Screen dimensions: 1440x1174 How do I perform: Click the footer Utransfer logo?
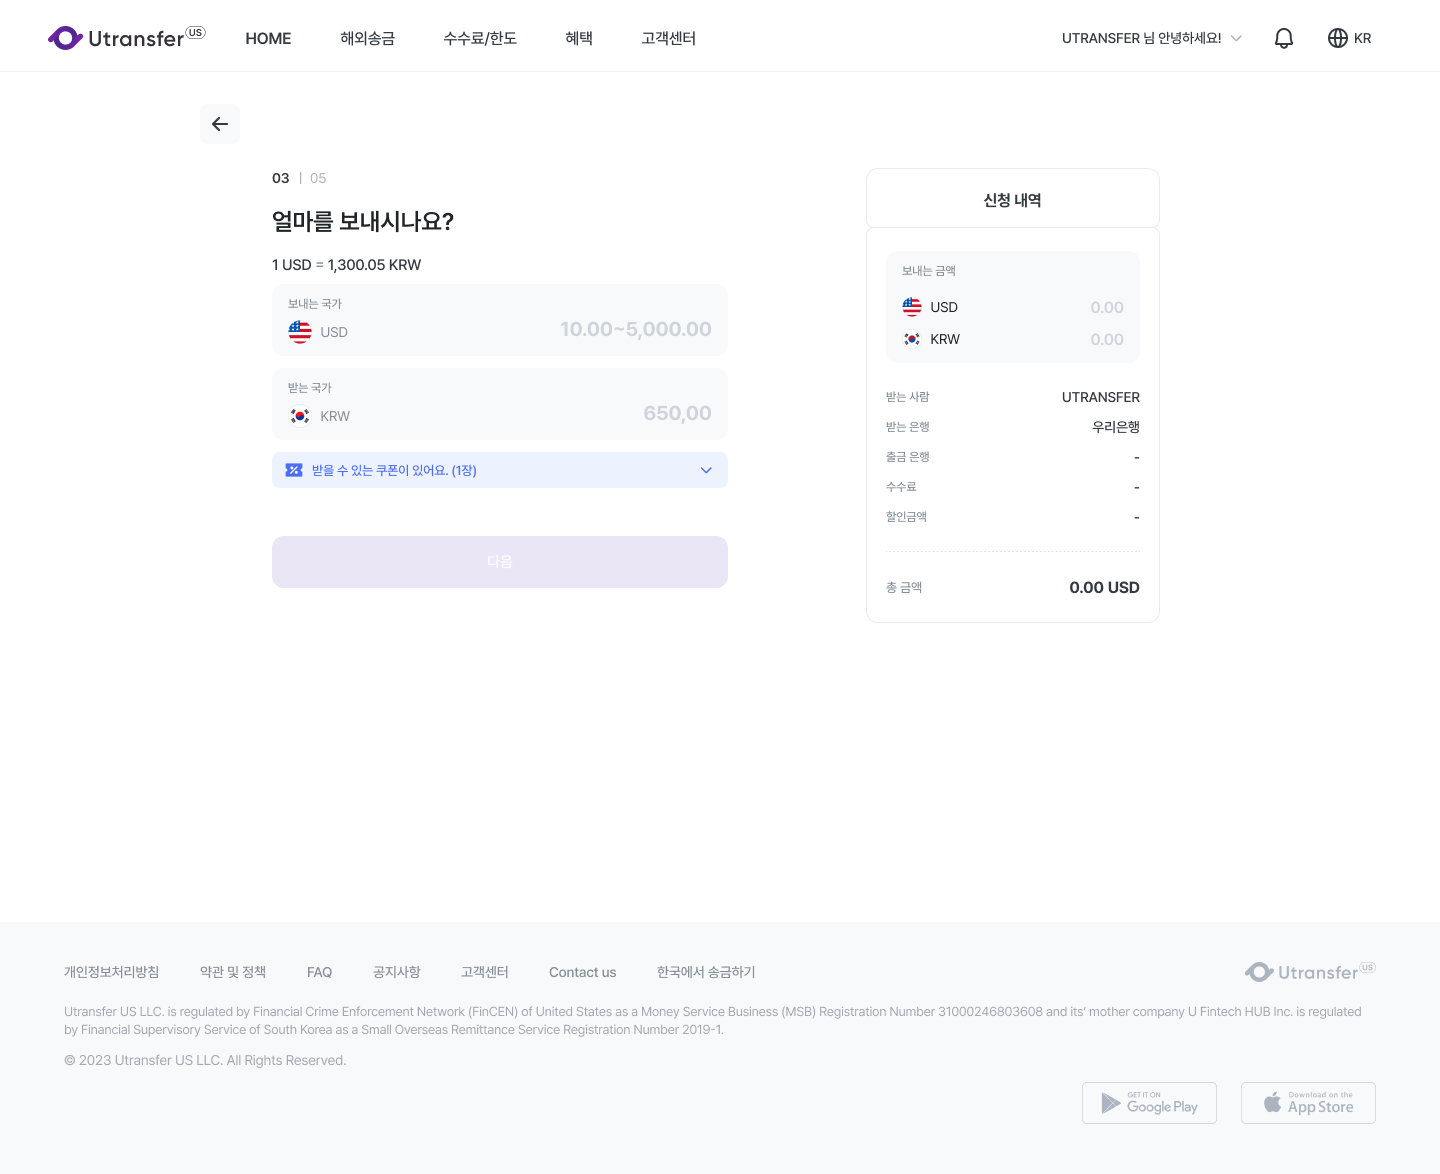(1310, 972)
